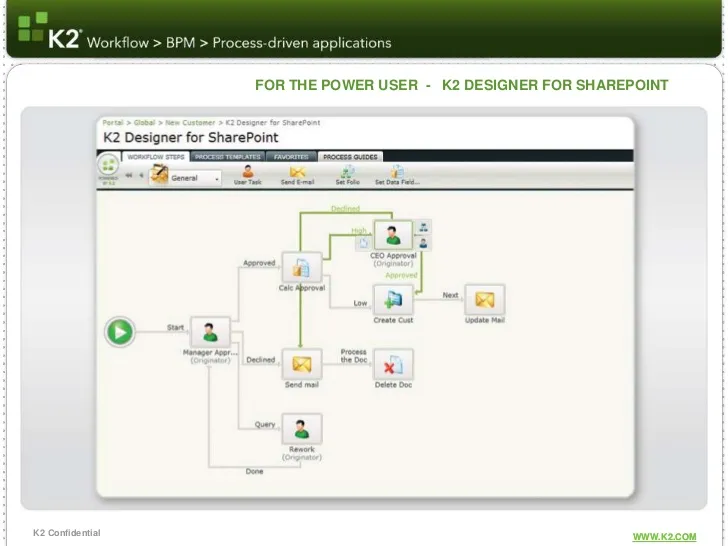Switch to the Process Templates tab
This screenshot has width=728, height=546.
[x=228, y=157]
